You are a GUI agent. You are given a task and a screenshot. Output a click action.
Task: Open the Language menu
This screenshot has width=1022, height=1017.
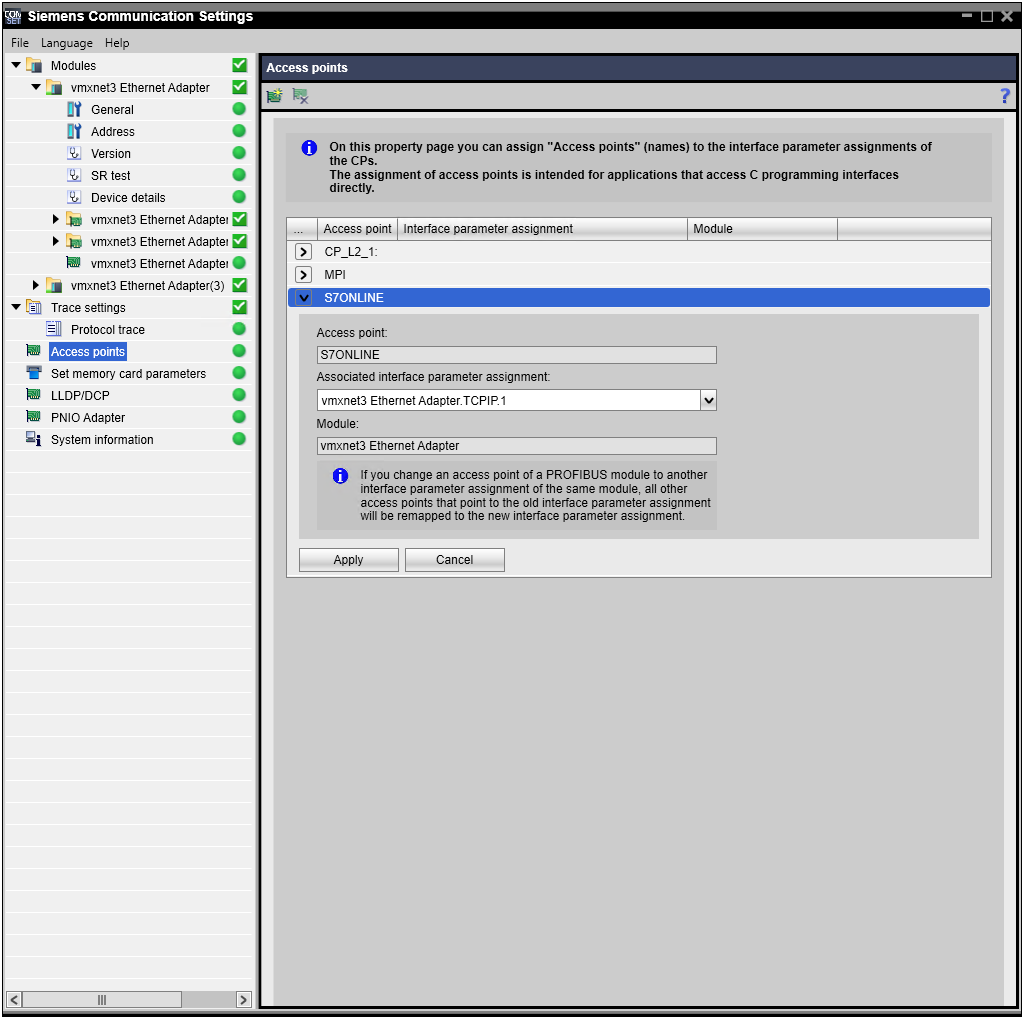click(x=67, y=43)
